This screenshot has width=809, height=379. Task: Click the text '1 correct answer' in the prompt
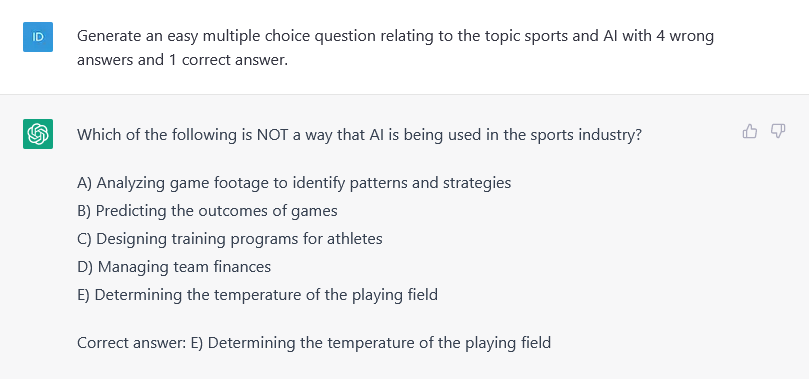click(x=229, y=60)
